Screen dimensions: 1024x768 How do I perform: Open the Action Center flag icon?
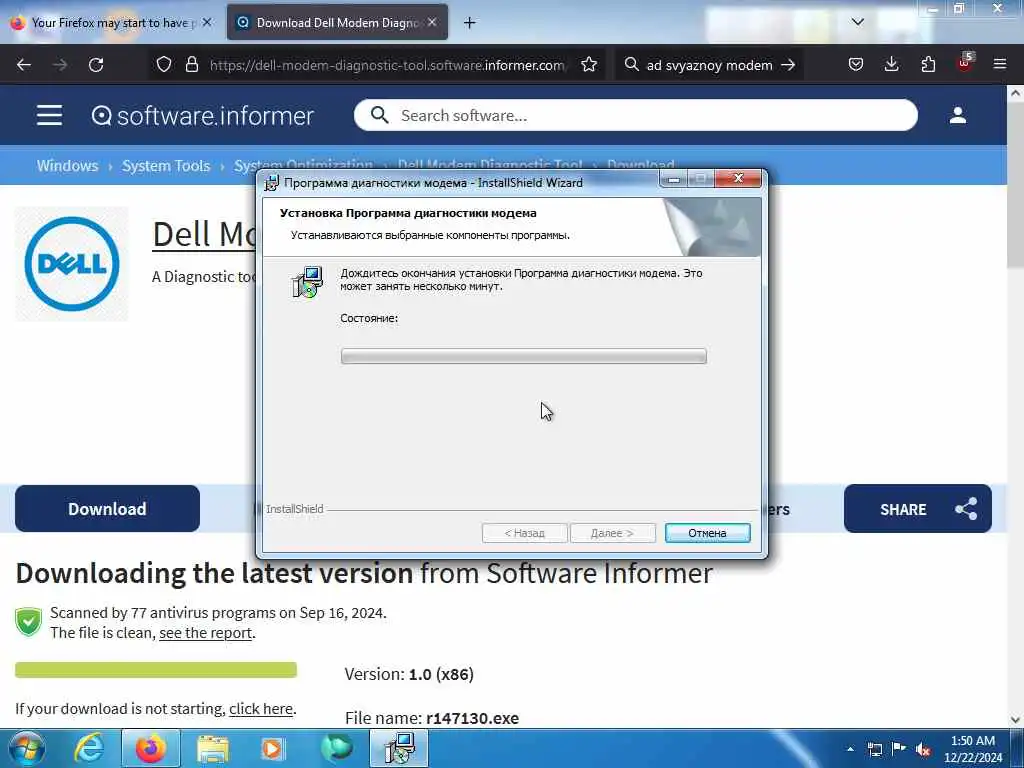[x=899, y=749]
